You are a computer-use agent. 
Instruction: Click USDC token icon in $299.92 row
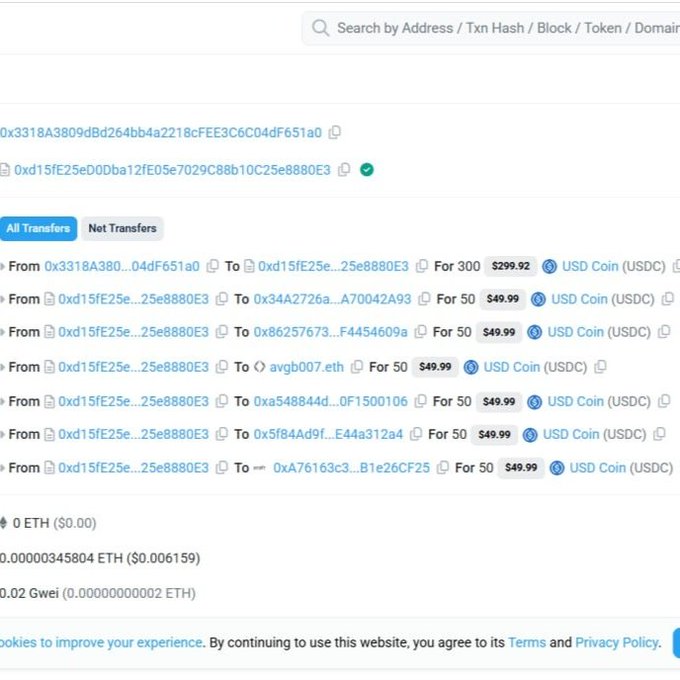coord(549,266)
